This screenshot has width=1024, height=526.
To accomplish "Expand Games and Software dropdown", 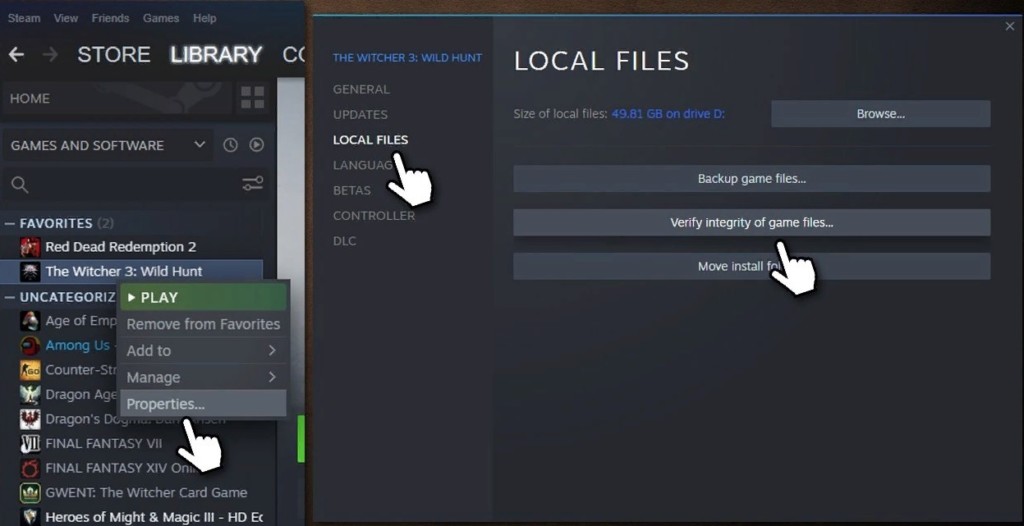I will pyautogui.click(x=108, y=145).
